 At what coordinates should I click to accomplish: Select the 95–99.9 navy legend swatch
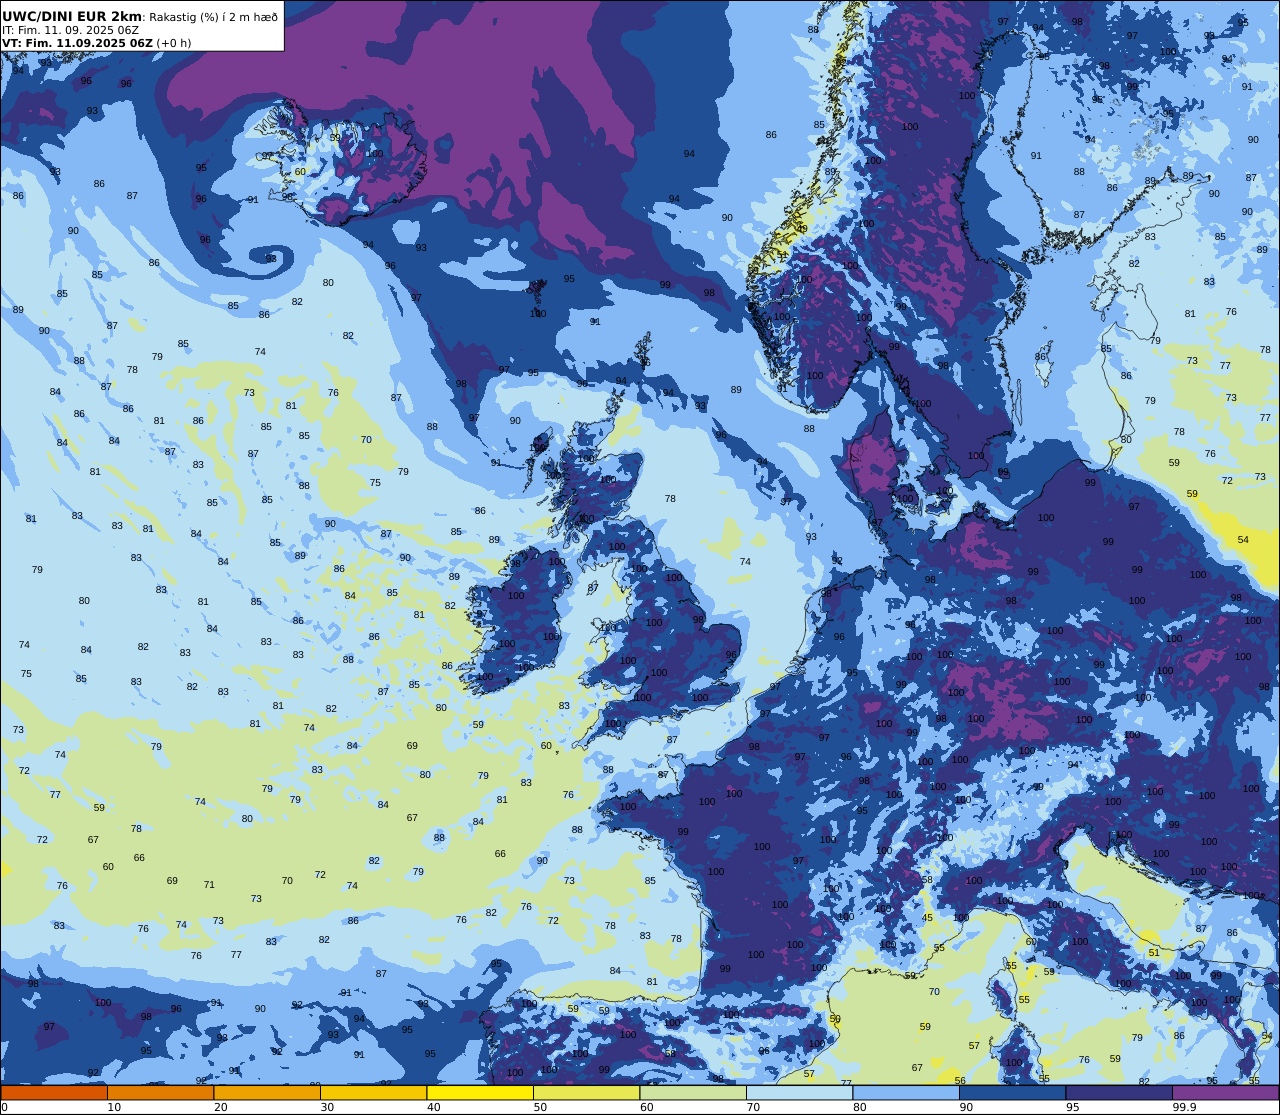[x=1119, y=1093]
